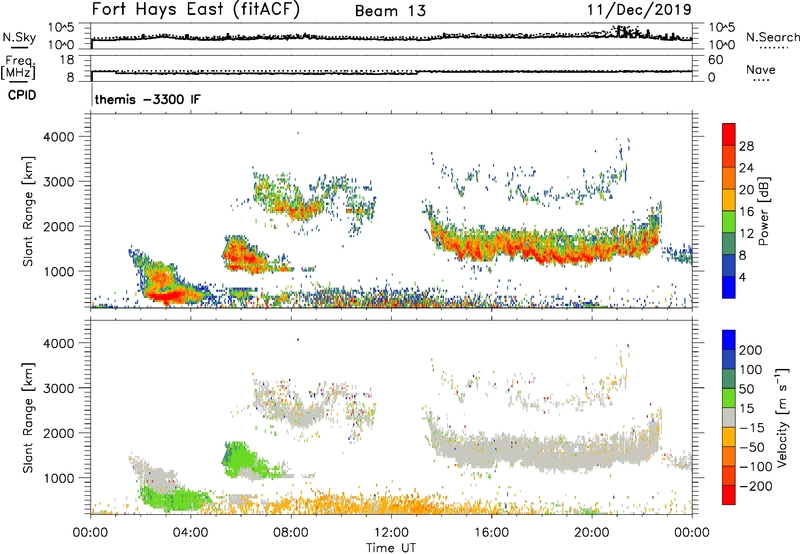This screenshot has width=800, height=554.
Task: Click the "N.Search" legend label
Action: pos(772,37)
